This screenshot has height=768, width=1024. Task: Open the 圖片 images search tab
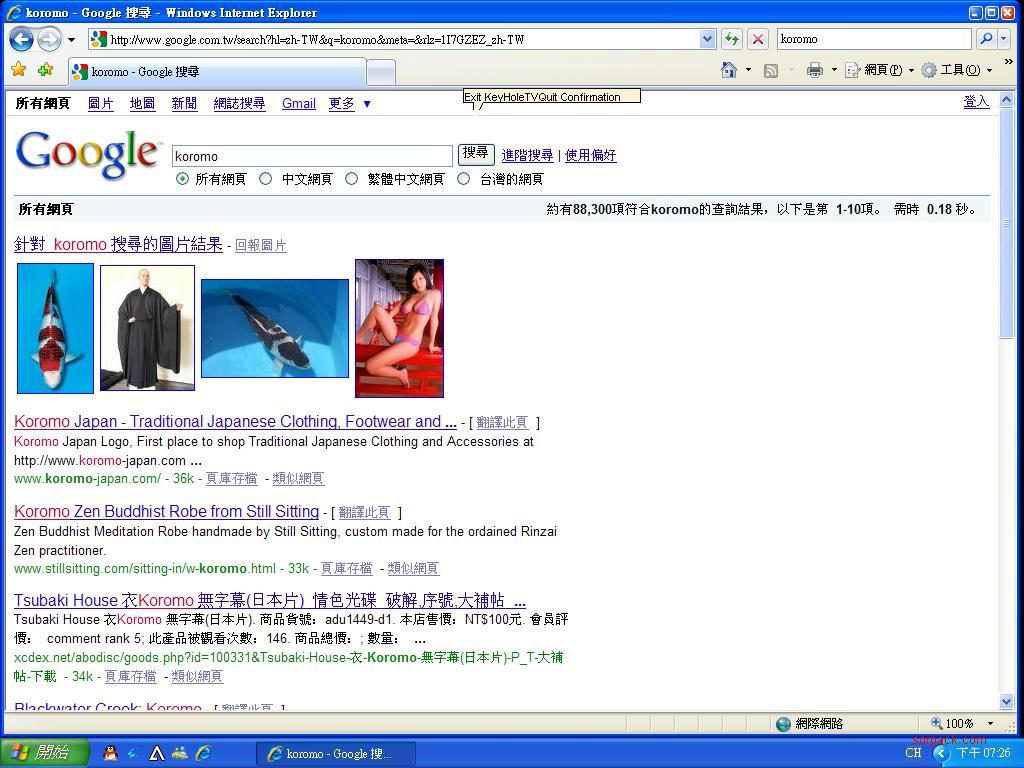100,103
